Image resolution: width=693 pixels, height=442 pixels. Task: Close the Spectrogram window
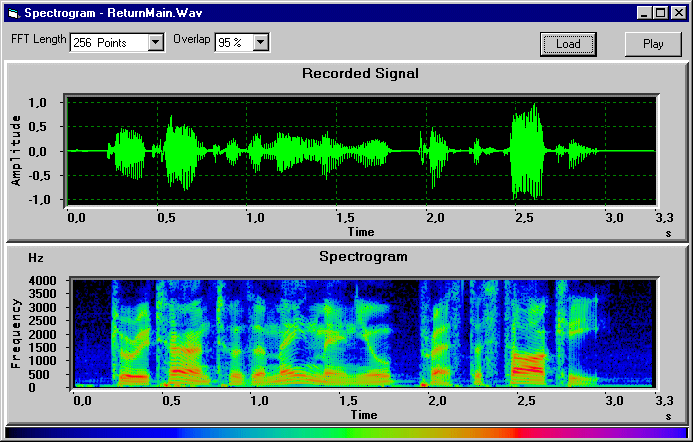click(678, 13)
